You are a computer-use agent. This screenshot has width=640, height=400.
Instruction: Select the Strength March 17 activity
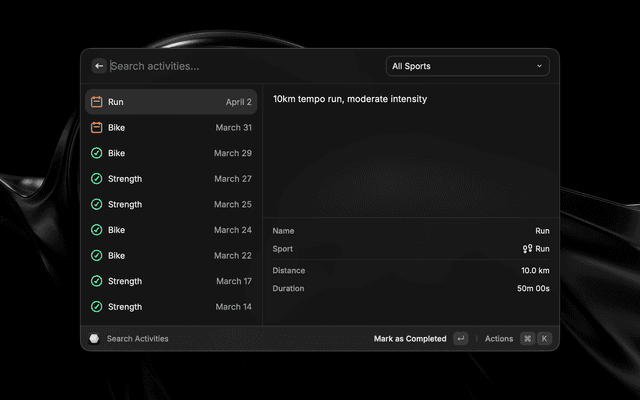click(171, 281)
